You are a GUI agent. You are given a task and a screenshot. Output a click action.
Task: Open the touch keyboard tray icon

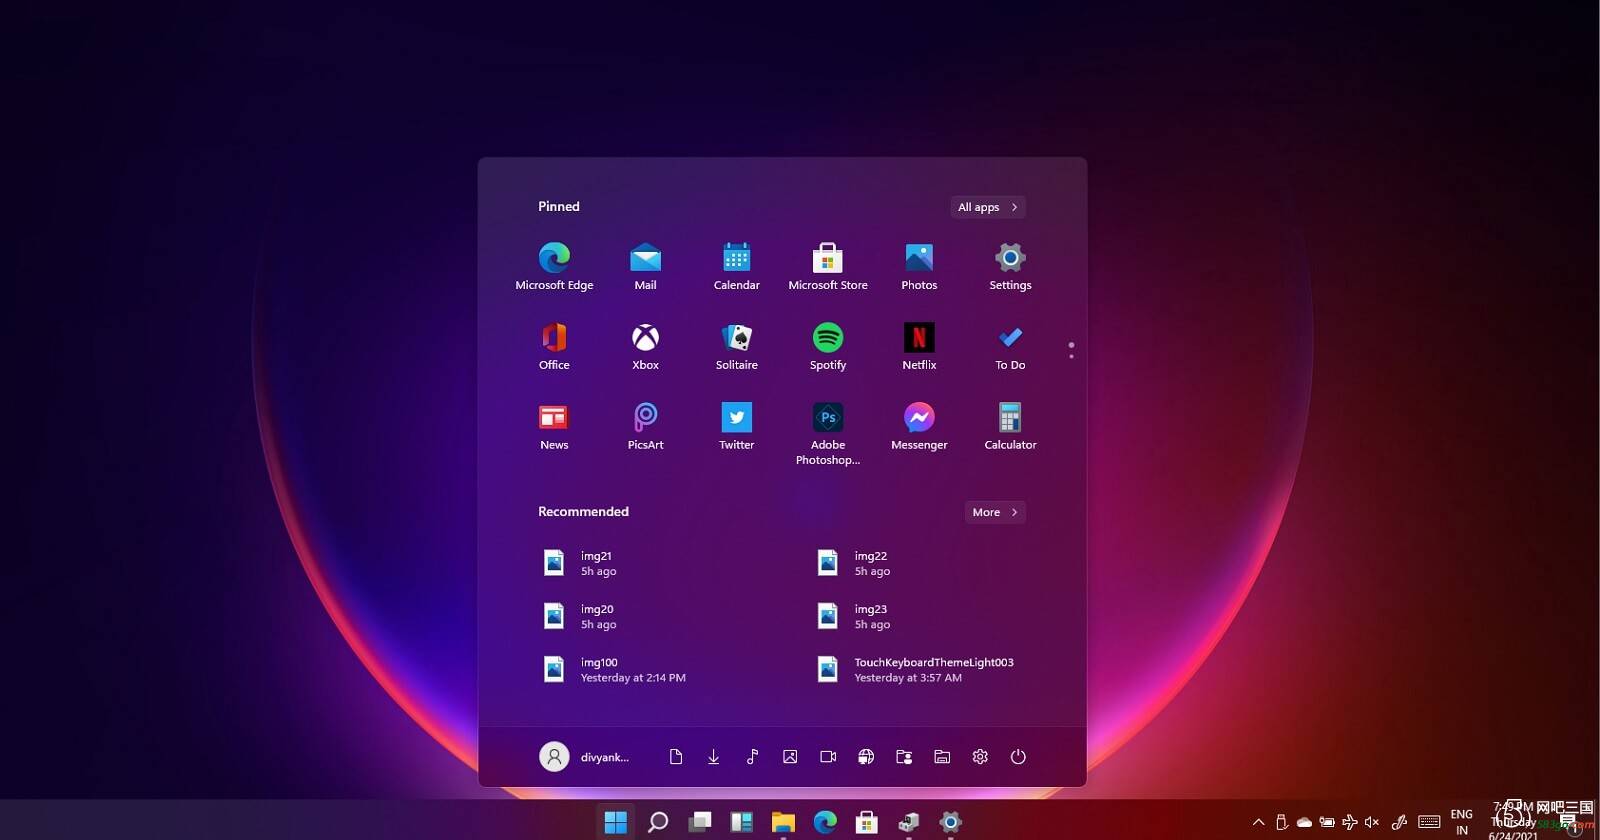[x=1429, y=822]
